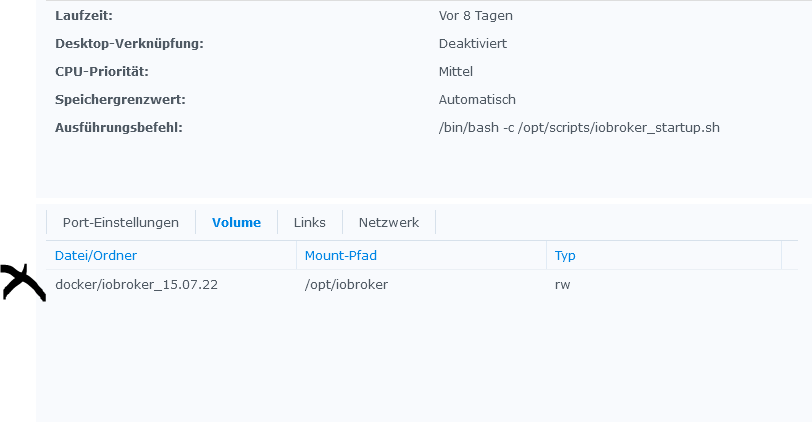Click the CPU-Priorität label
This screenshot has width=812, height=422.
[x=102, y=72]
